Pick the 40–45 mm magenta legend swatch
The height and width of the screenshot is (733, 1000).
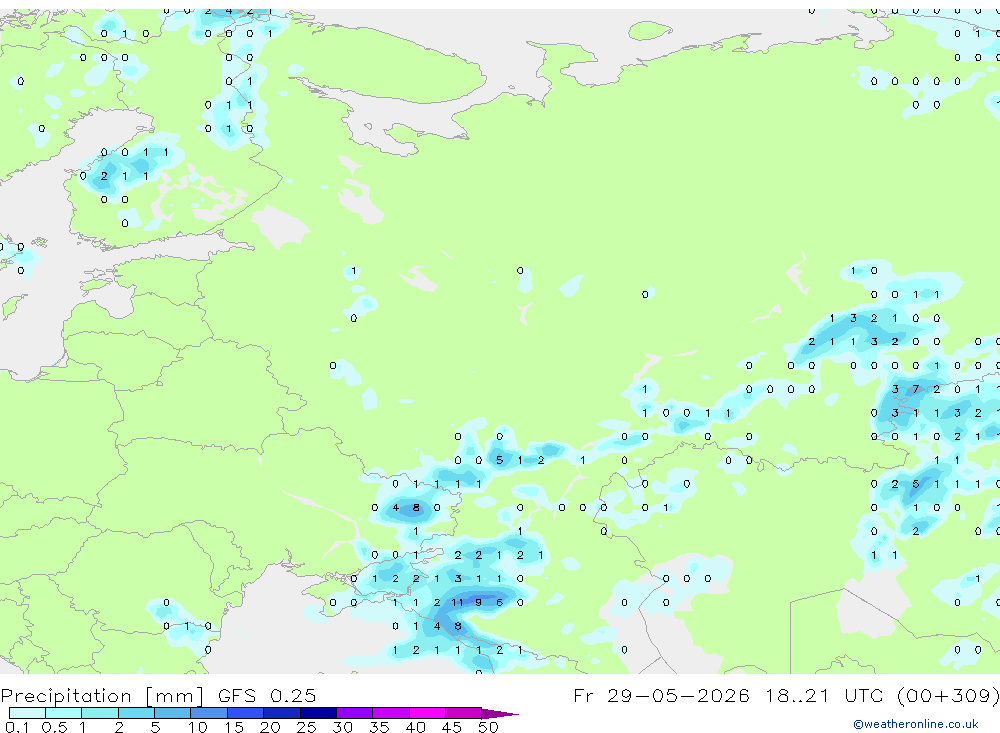[x=427, y=713]
